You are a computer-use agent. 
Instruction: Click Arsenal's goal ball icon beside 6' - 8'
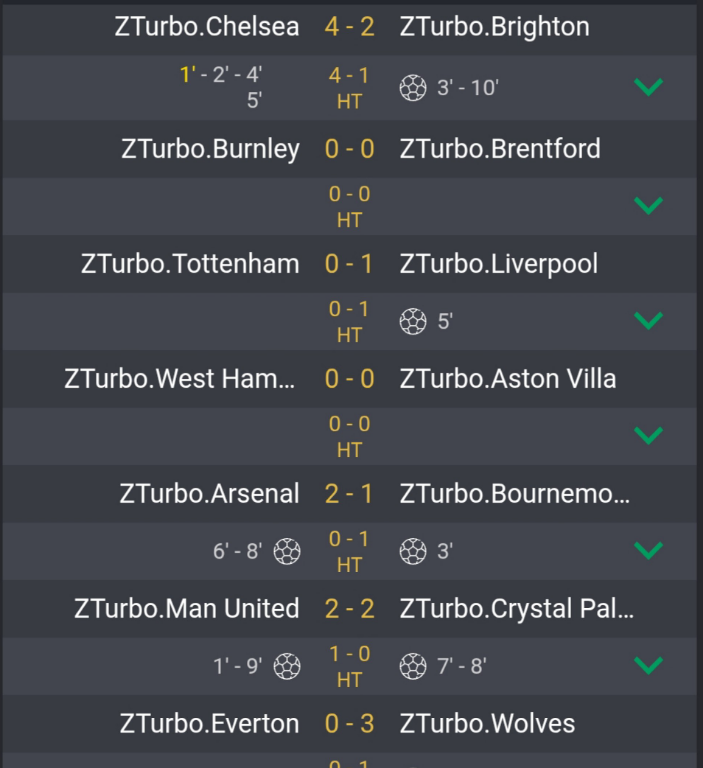(x=287, y=551)
